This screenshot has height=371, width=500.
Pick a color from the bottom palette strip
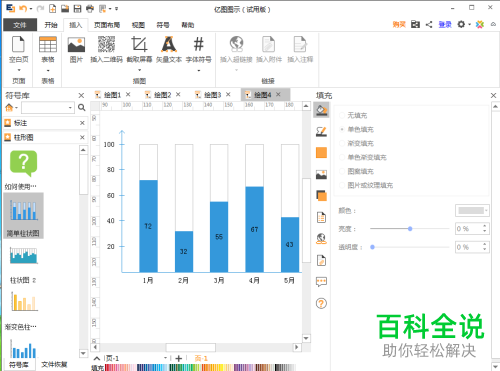(200, 367)
